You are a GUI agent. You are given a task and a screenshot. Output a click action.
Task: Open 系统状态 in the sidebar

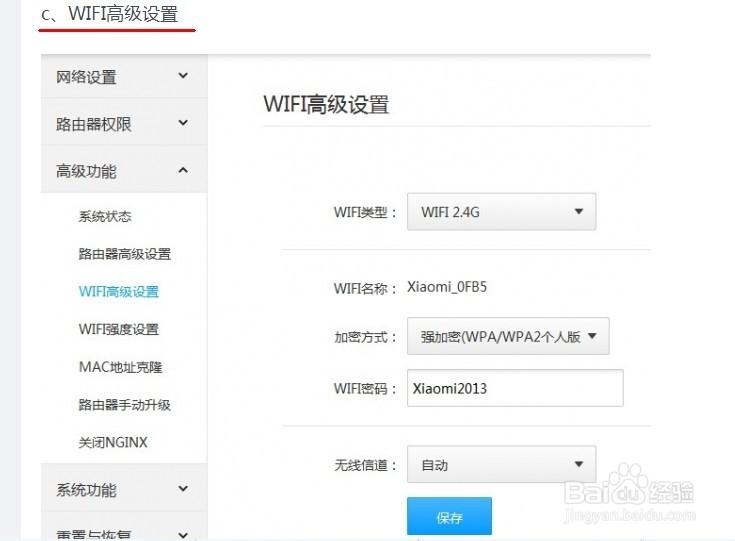105,216
